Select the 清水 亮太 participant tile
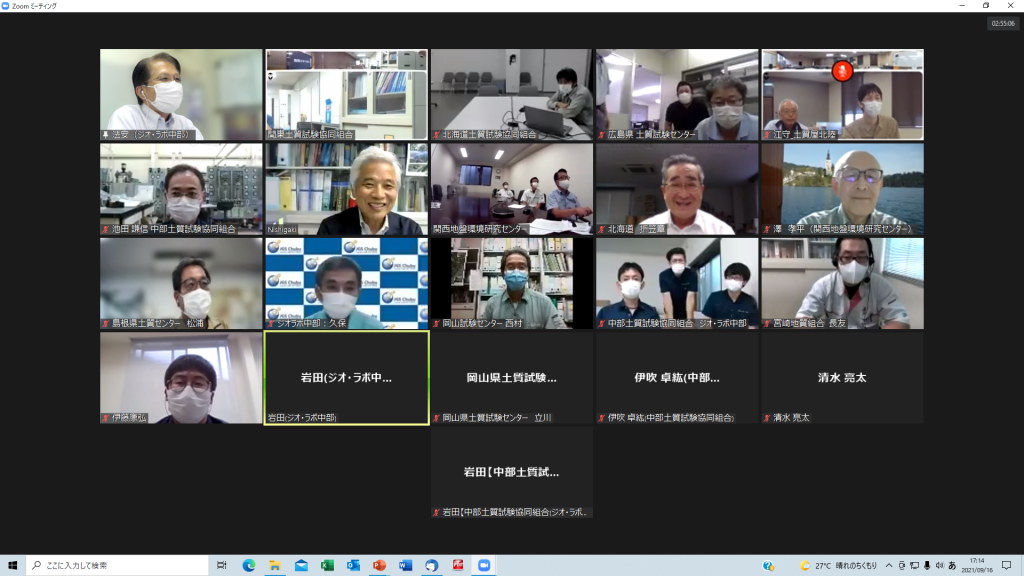Viewport: 1024px width, 576px height. (841, 378)
